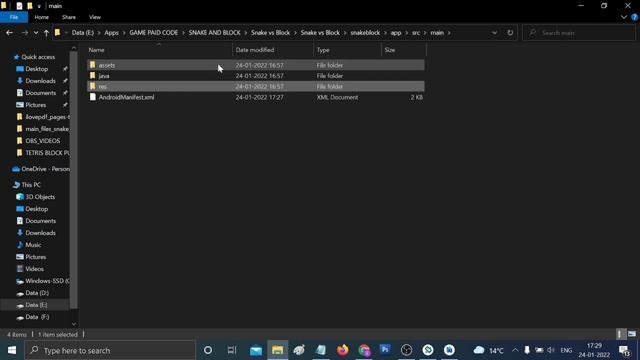
Task: Open the Help question mark icon
Action: pos(634,17)
